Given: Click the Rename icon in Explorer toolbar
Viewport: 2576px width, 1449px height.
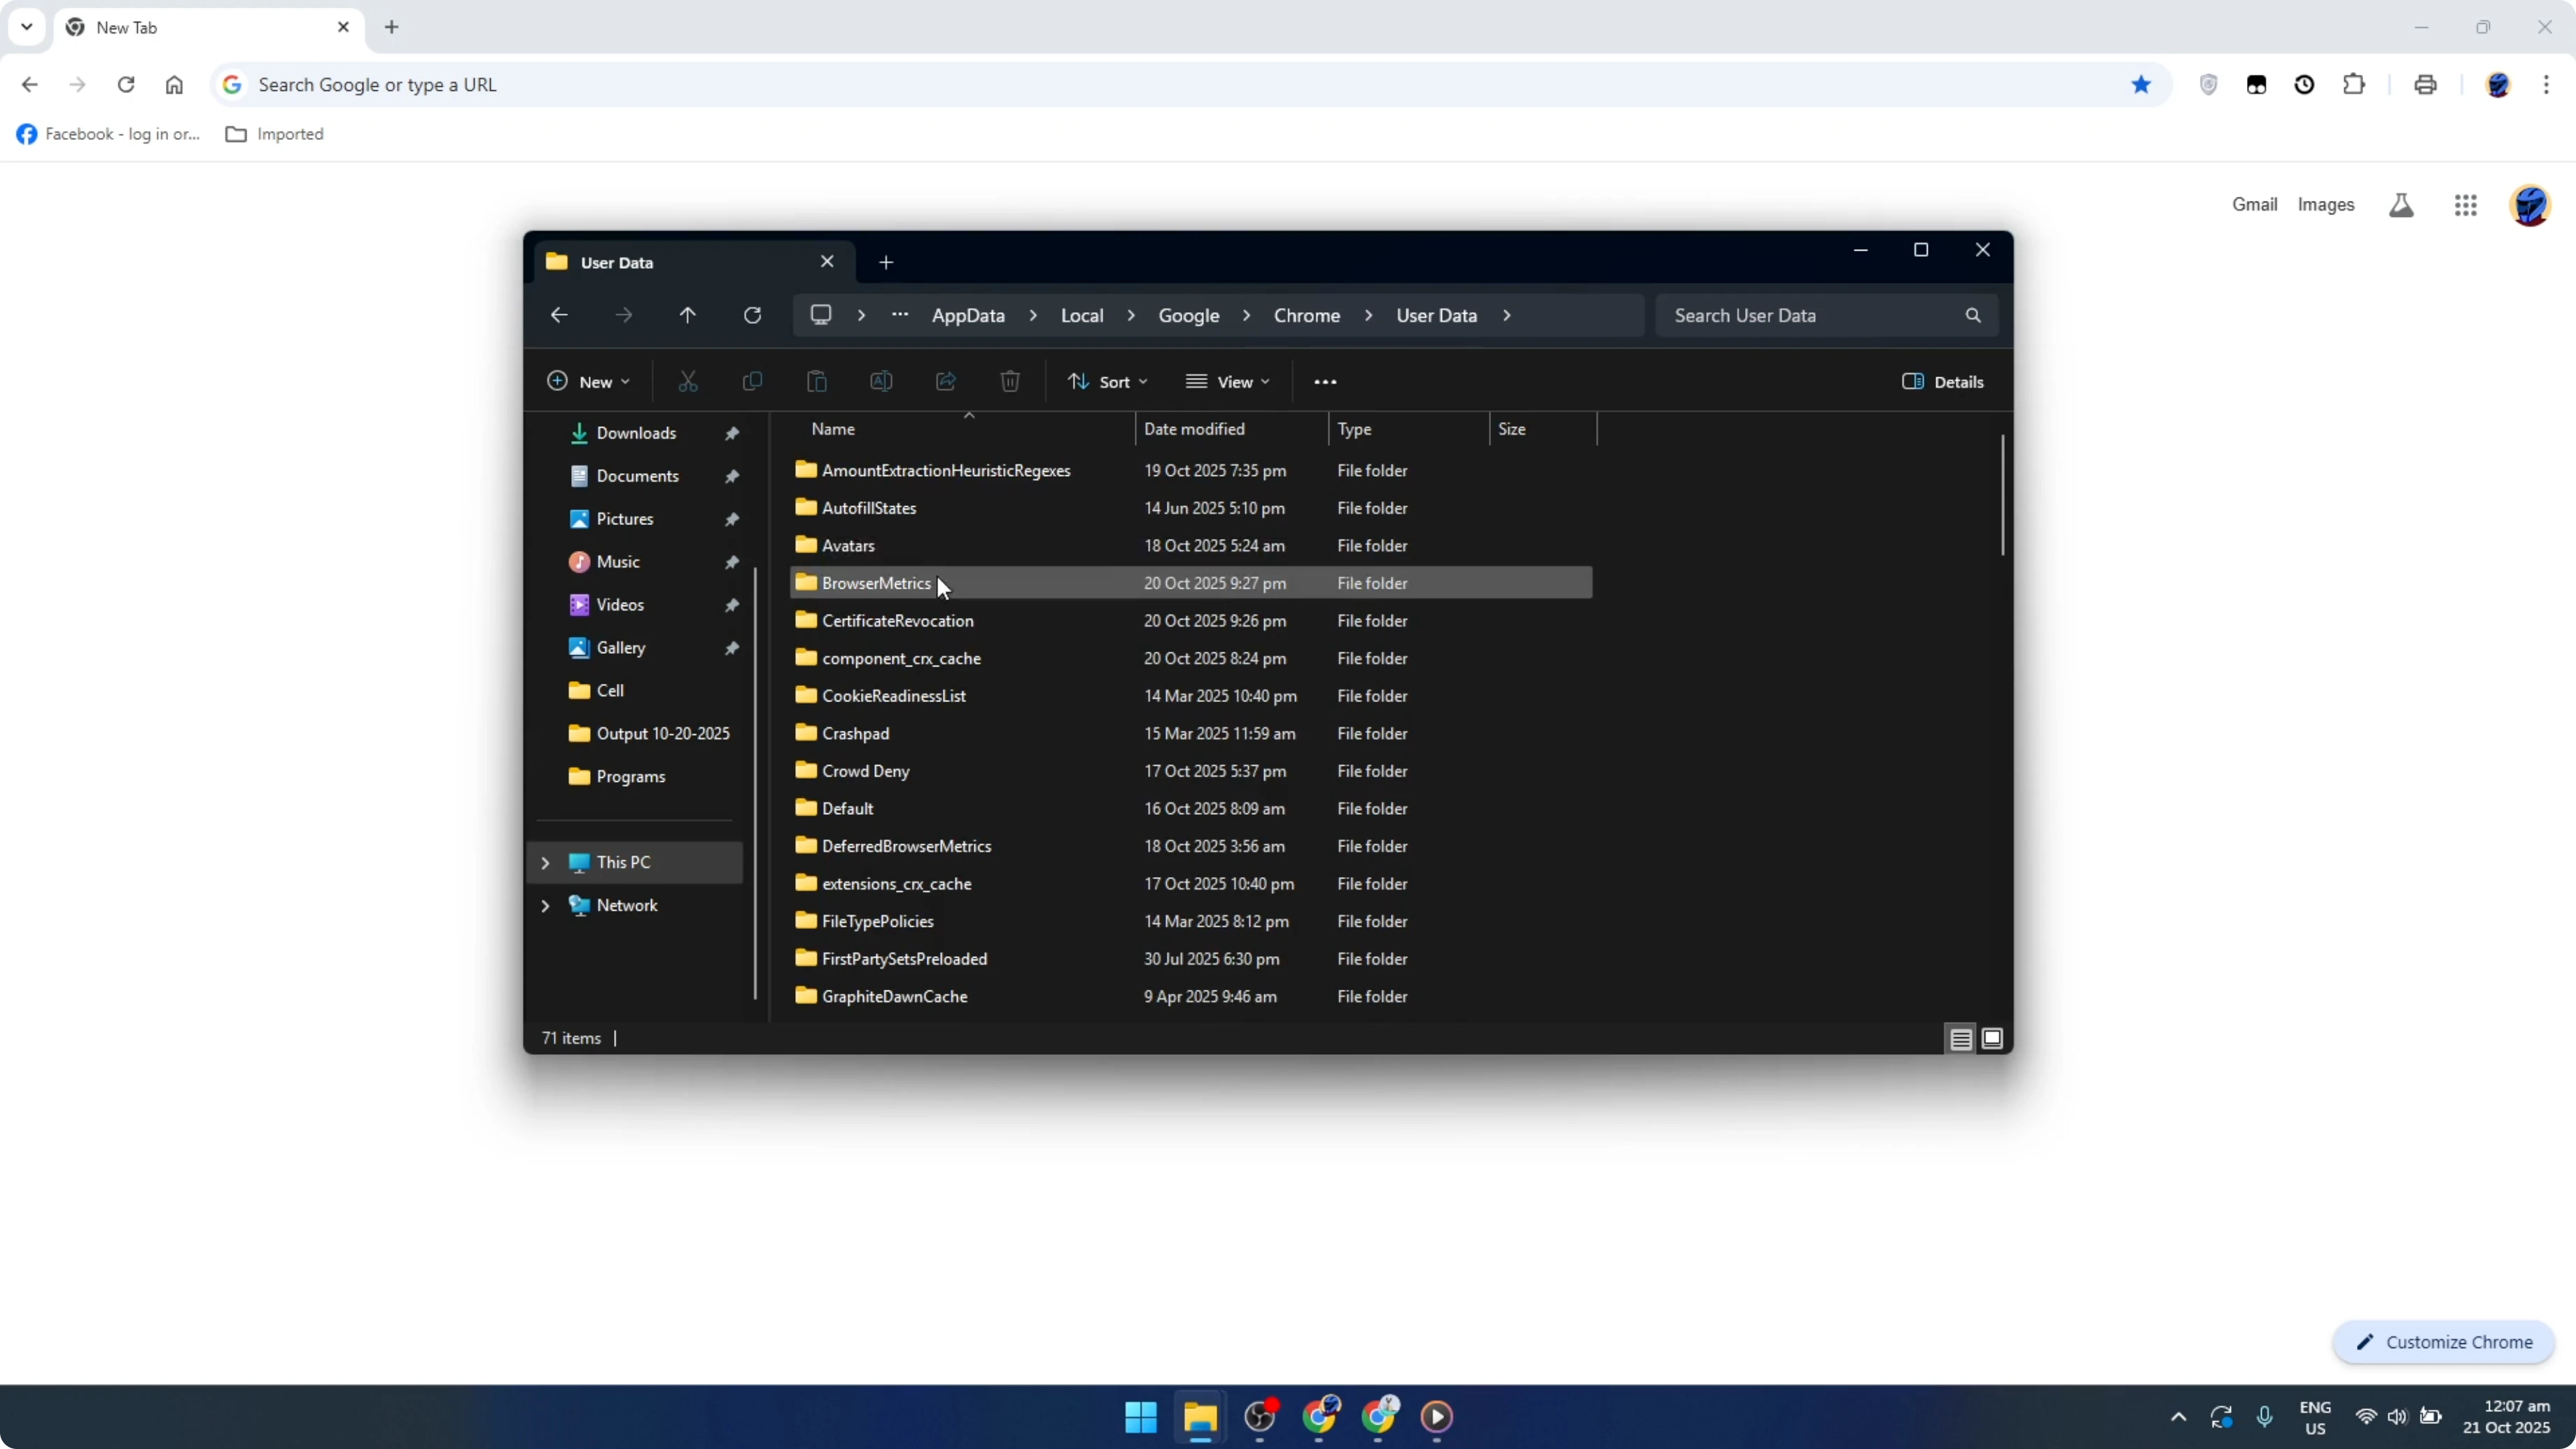Looking at the screenshot, I should [x=881, y=381].
